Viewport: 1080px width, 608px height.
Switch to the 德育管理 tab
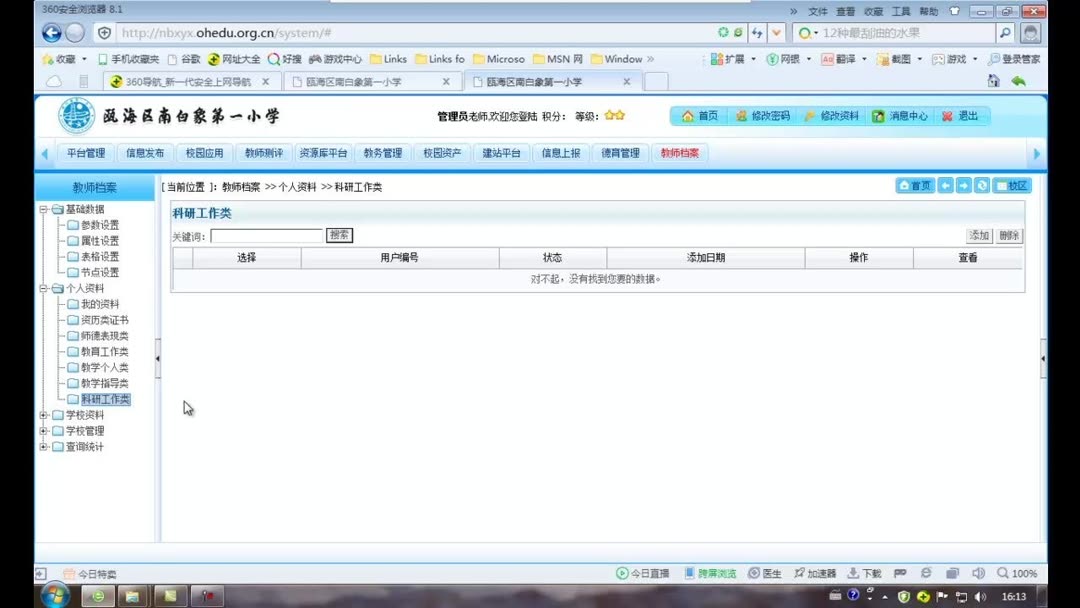[621, 153]
